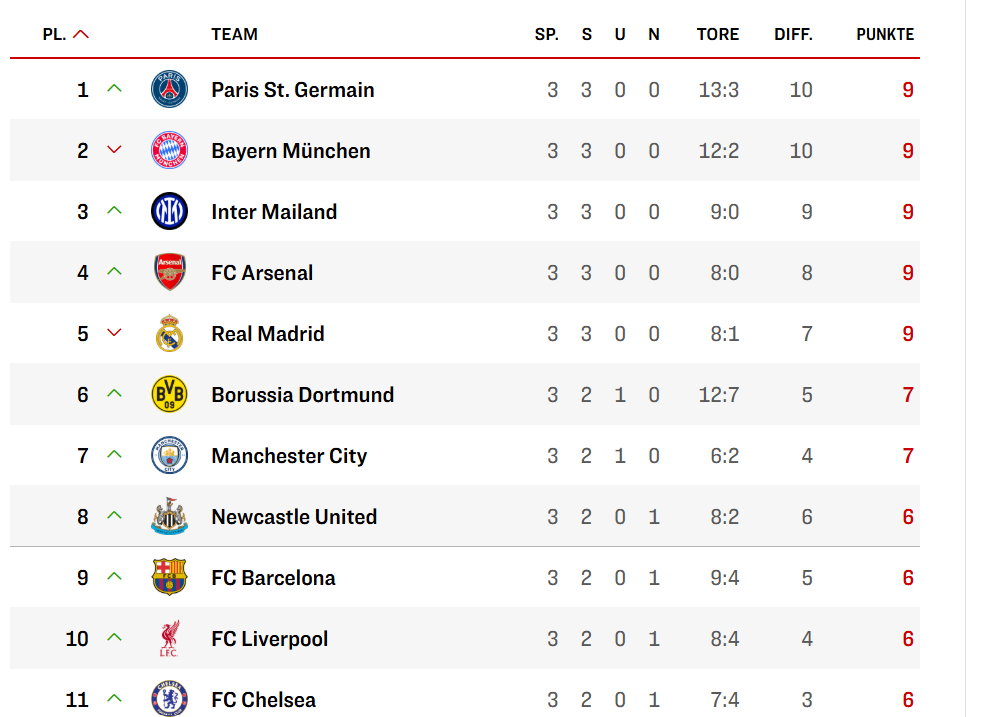Click the Real Madrid crest icon
Viewport: 982px width, 717px height.
169,334
